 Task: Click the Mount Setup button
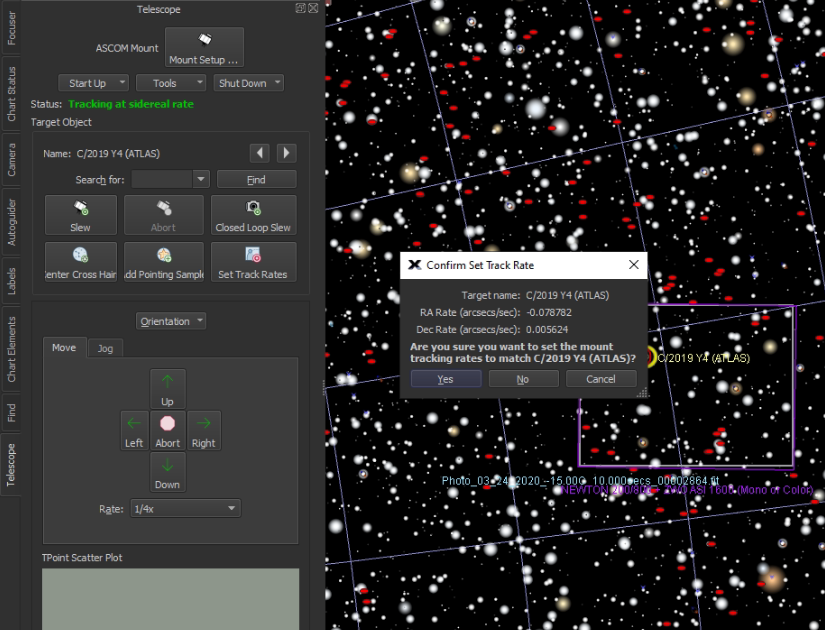click(204, 47)
